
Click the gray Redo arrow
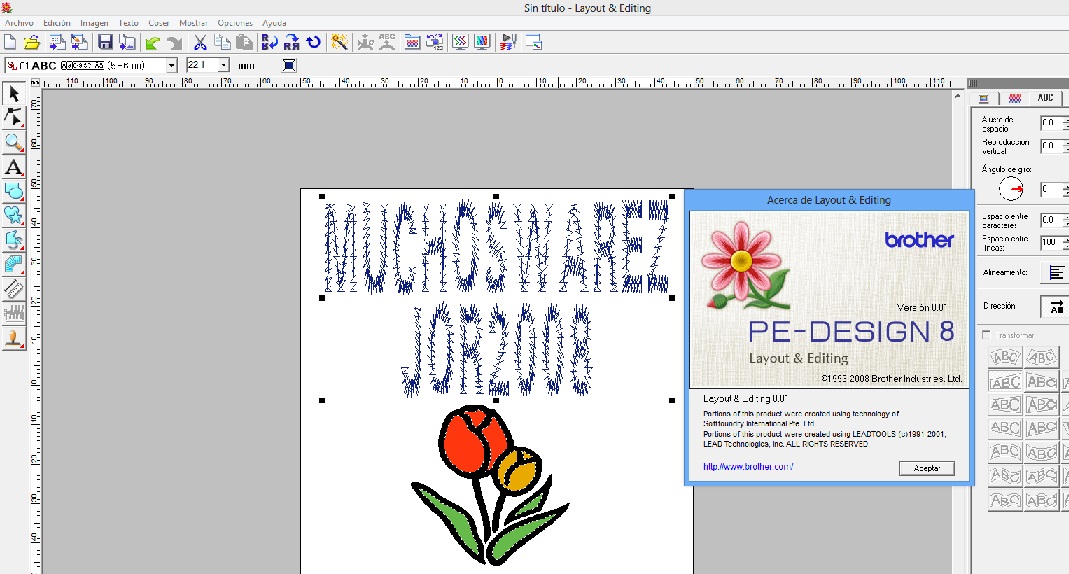(x=175, y=43)
